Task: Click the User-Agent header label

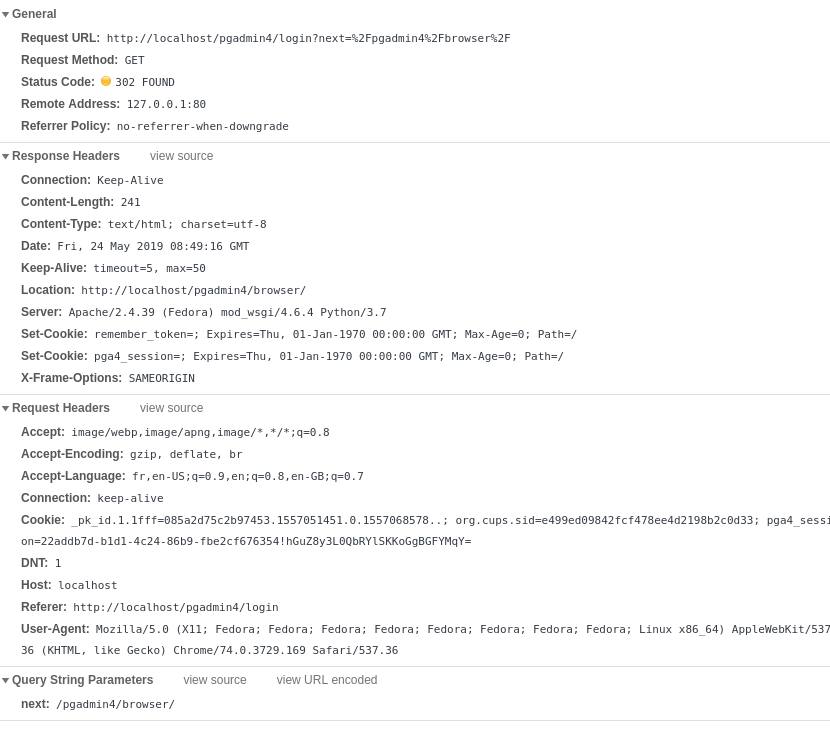Action: click(x=56, y=629)
